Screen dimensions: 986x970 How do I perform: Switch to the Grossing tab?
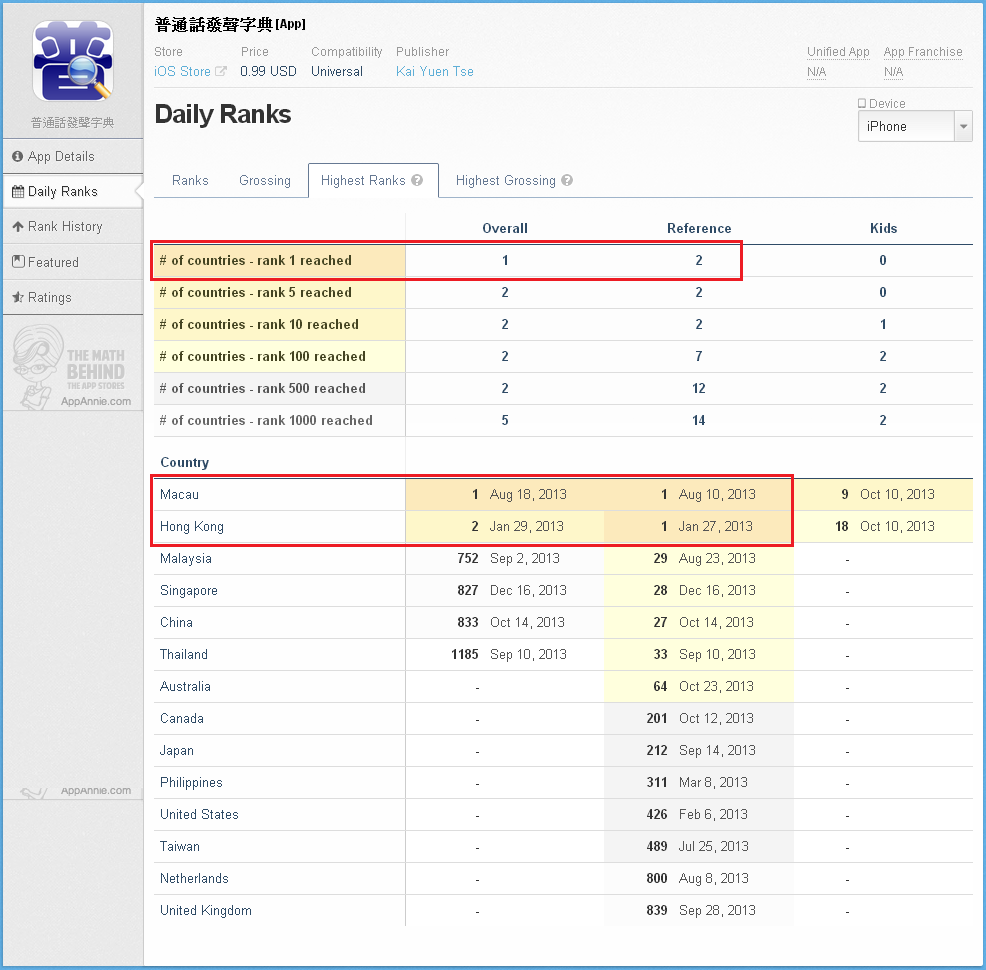pyautogui.click(x=265, y=181)
